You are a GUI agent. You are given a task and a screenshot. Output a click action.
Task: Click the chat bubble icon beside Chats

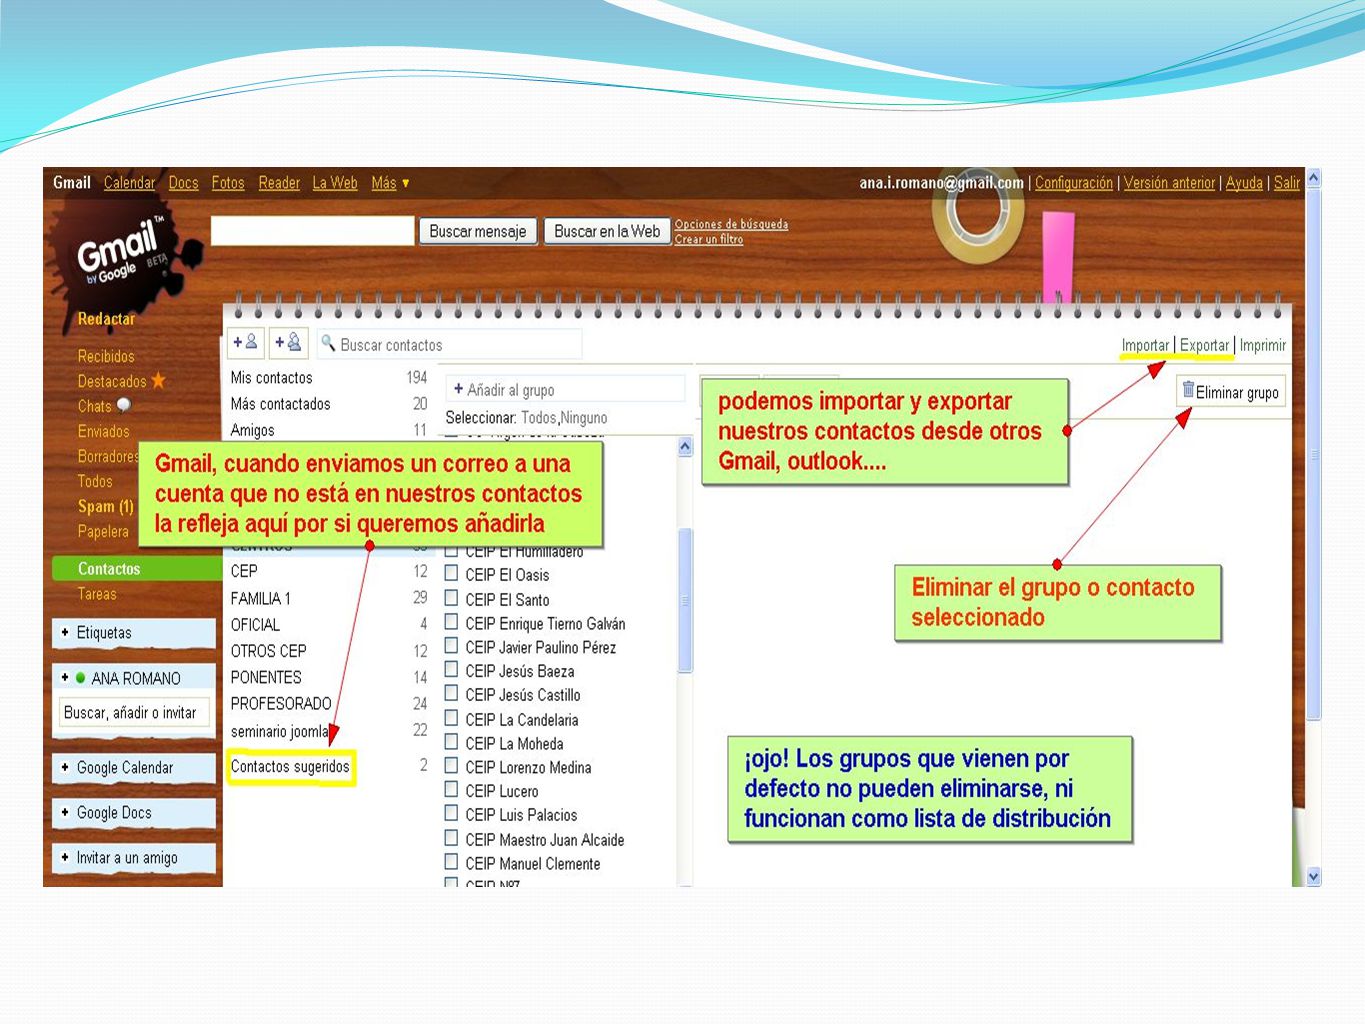pos(124,405)
